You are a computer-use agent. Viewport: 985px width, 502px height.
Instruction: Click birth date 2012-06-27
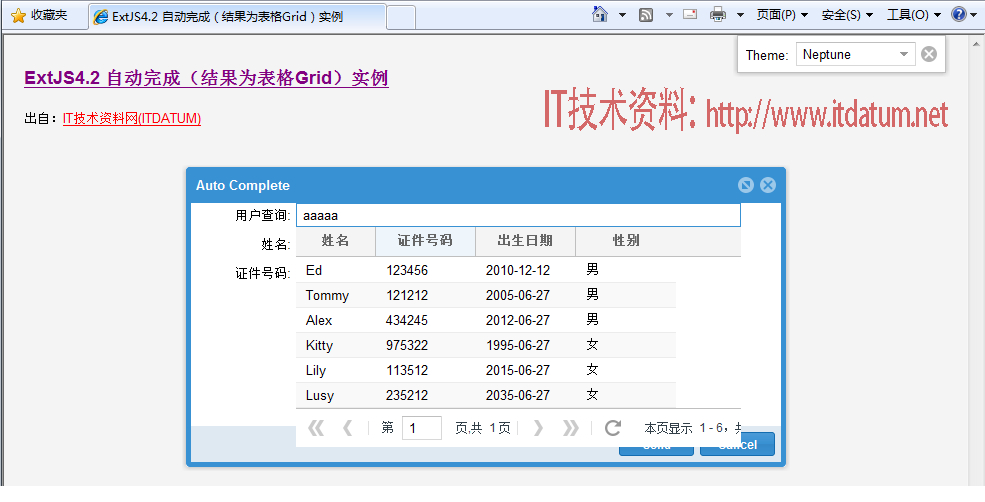(518, 320)
